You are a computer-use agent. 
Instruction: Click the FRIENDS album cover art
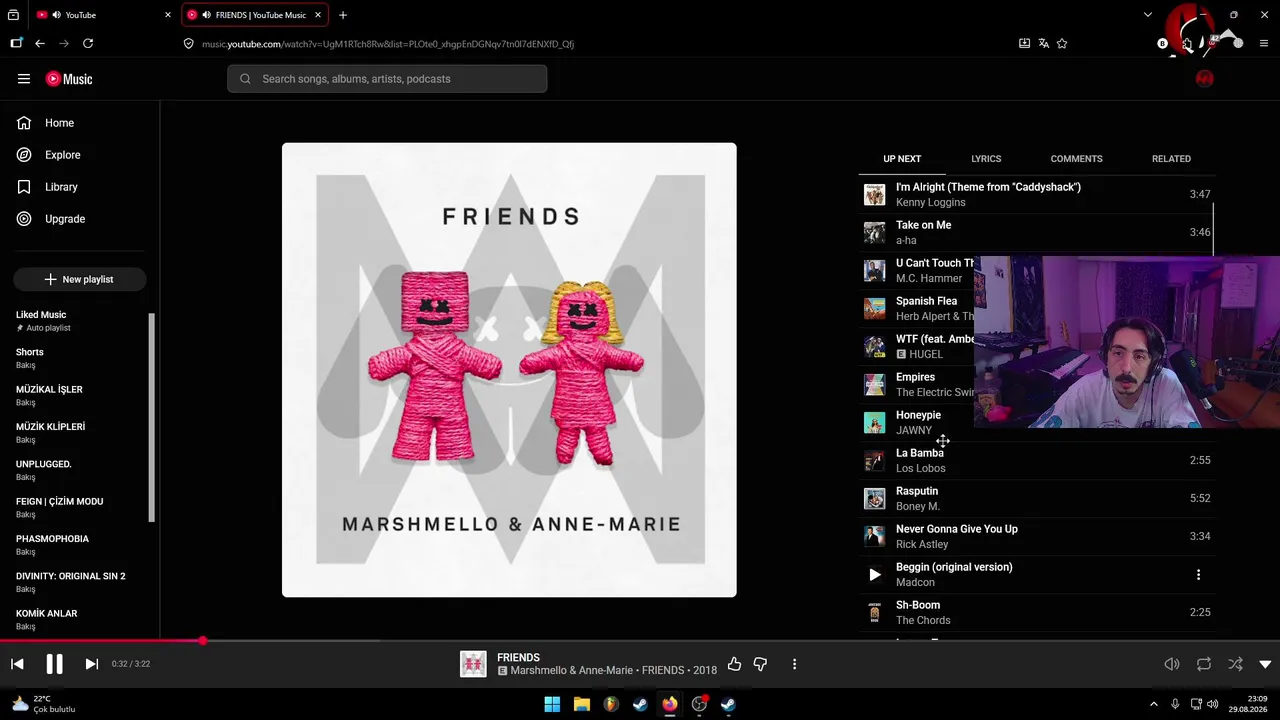point(509,370)
